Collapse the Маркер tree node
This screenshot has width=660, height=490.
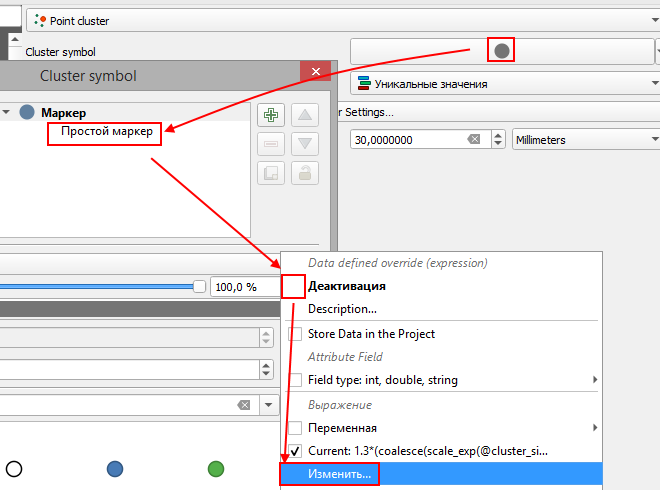pos(6,113)
